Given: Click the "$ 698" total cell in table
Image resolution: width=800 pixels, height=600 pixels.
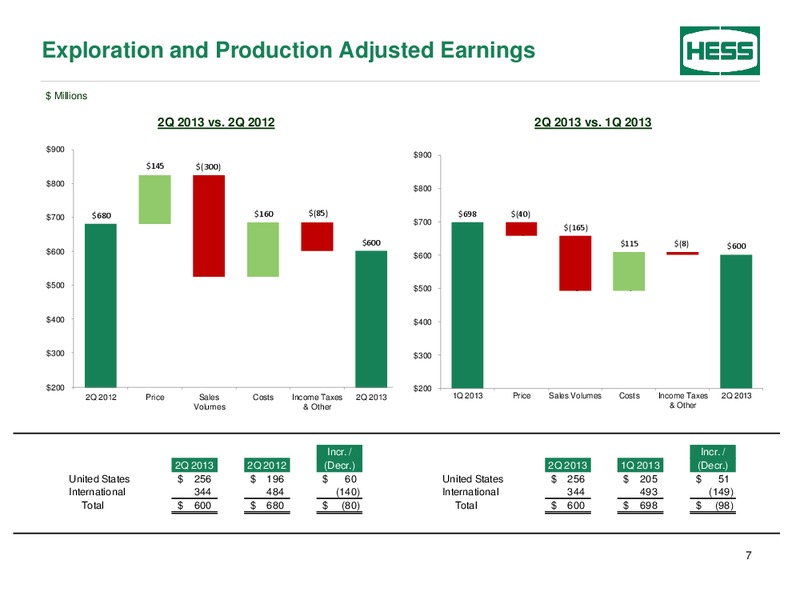Looking at the screenshot, I should pos(640,506).
